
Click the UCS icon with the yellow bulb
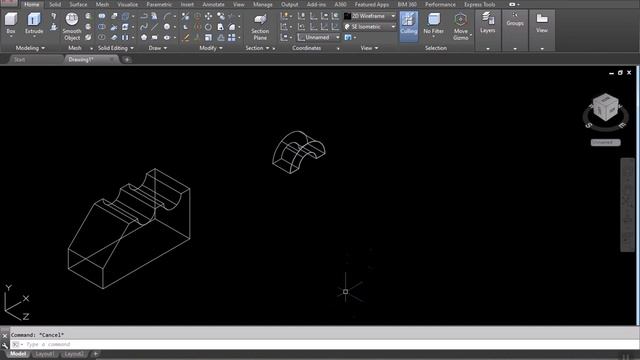[x=284, y=16]
